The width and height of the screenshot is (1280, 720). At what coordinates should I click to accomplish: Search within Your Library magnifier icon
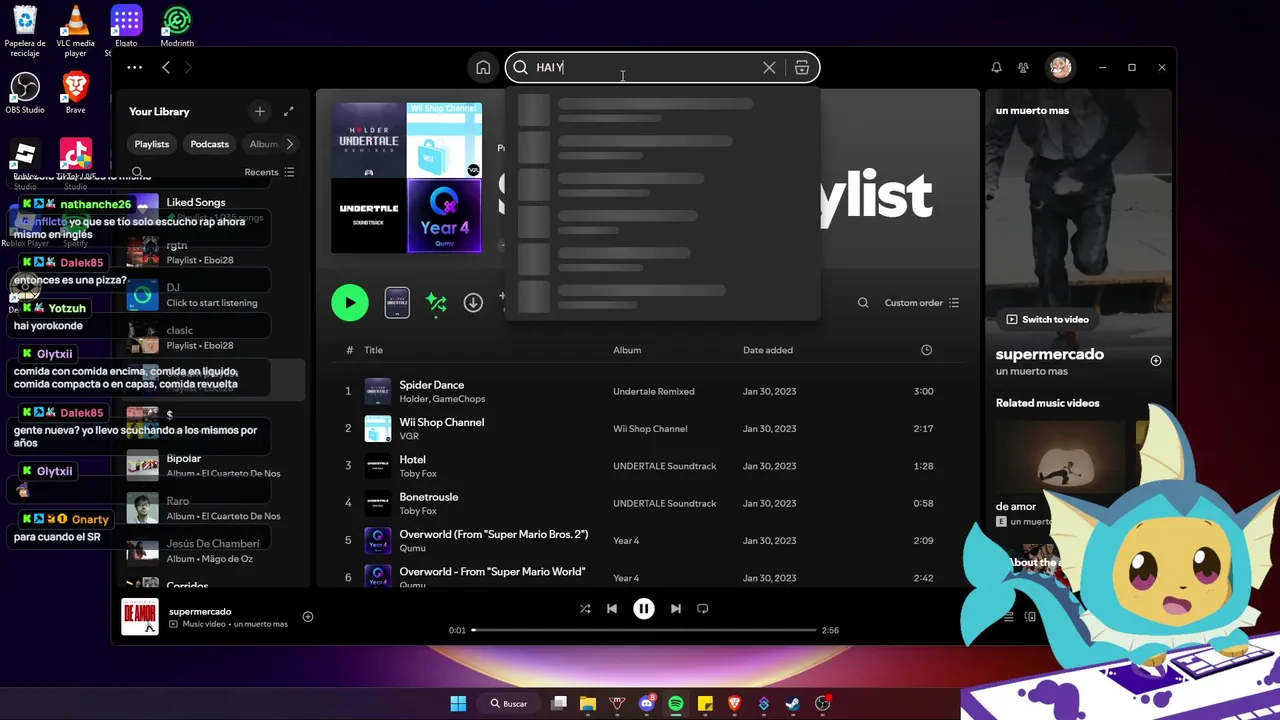point(137,172)
